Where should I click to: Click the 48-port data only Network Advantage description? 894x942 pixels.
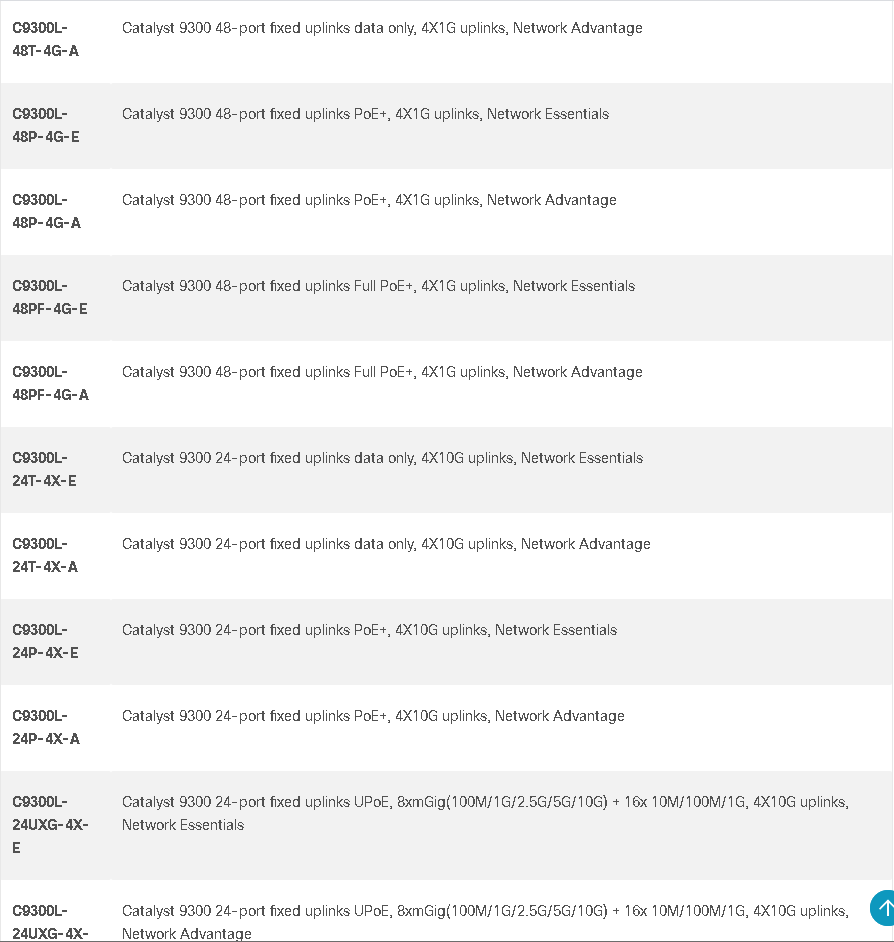(x=382, y=28)
